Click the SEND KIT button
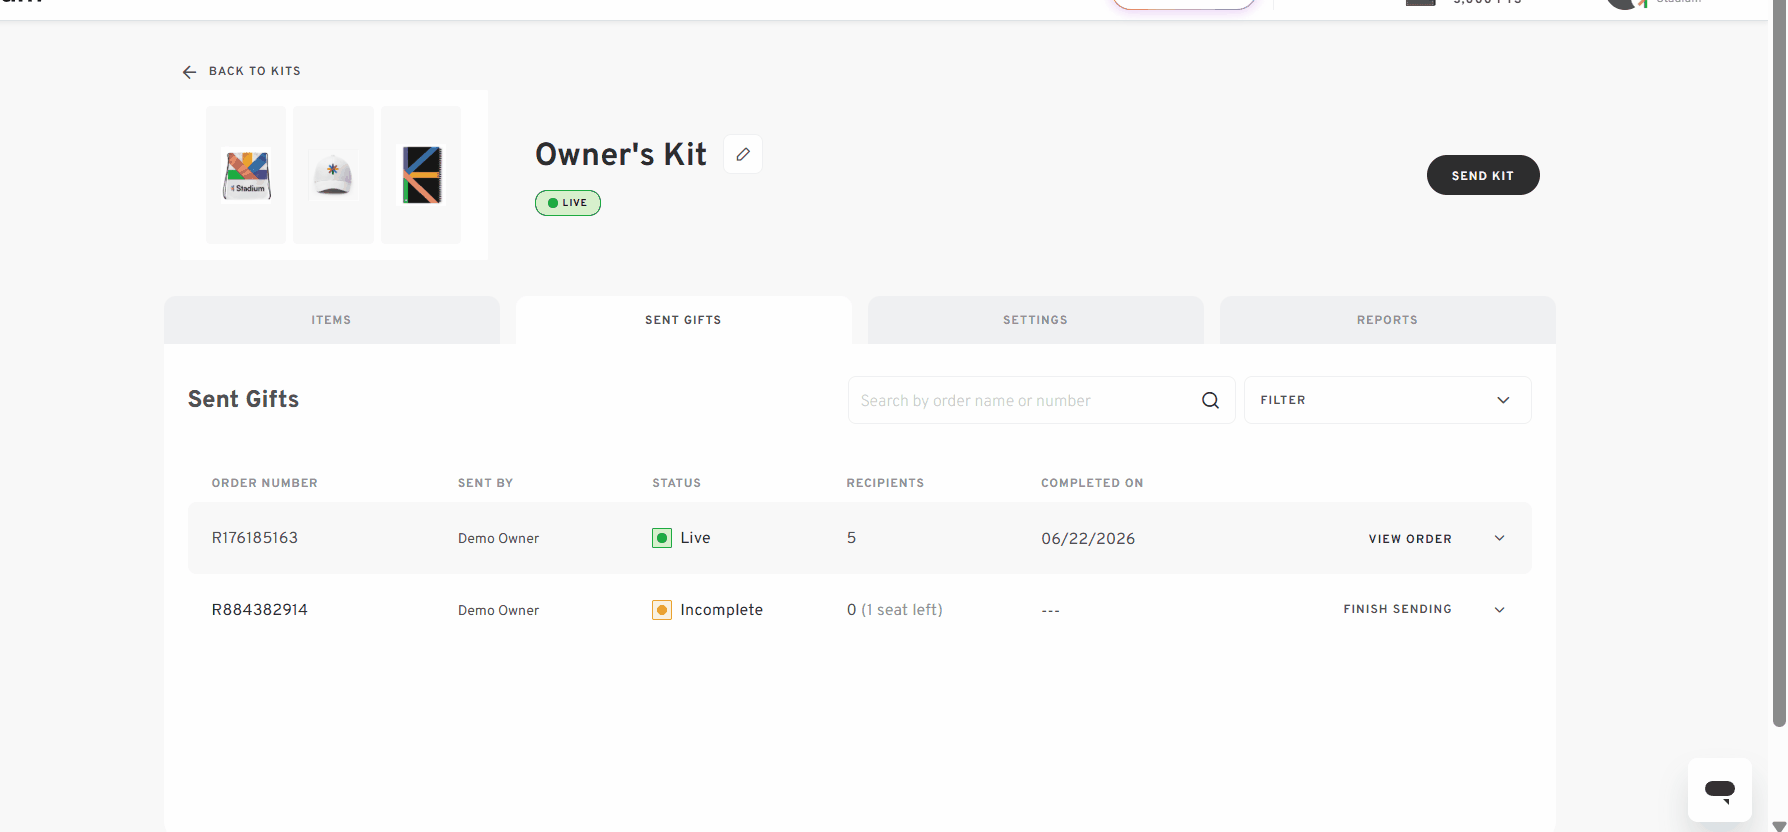 tap(1483, 175)
